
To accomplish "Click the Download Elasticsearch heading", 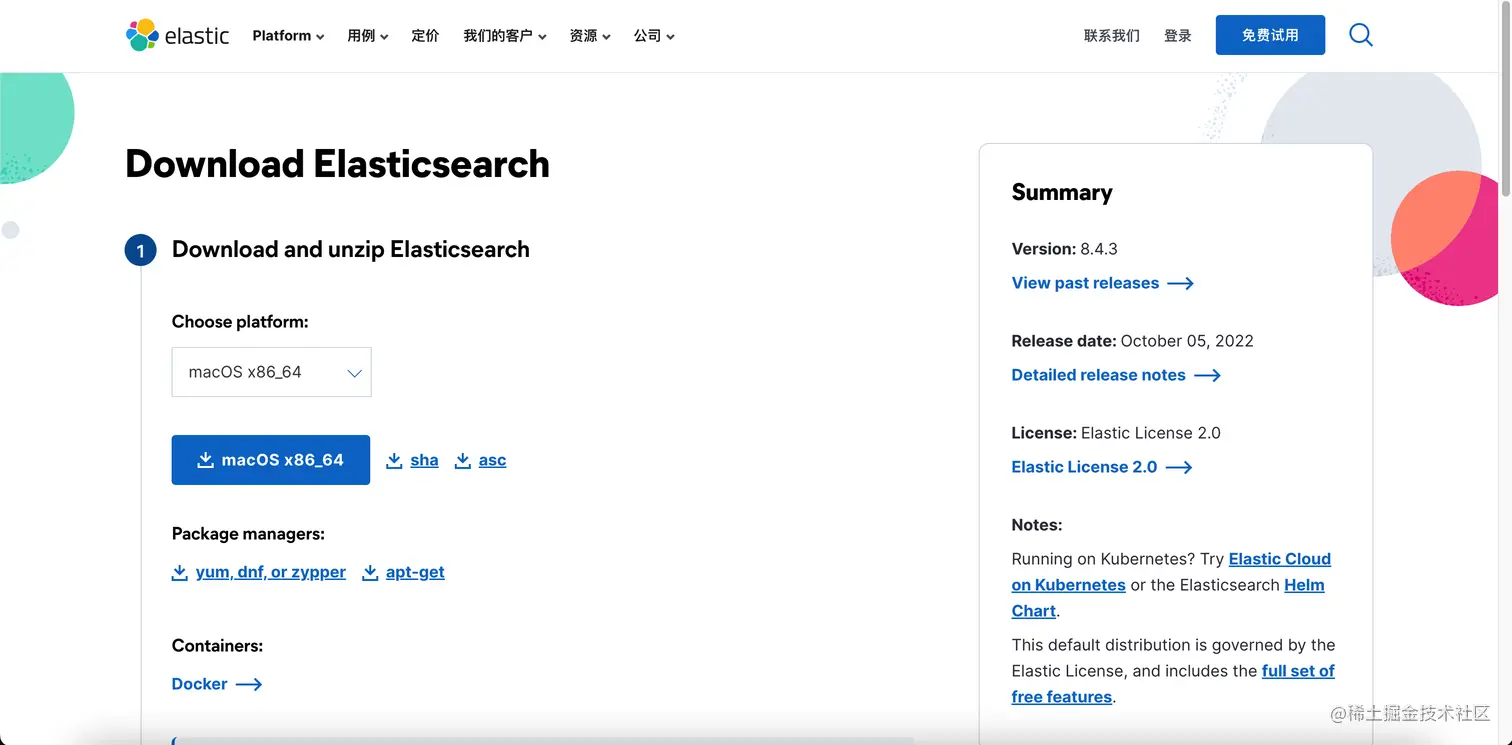I will [x=337, y=164].
